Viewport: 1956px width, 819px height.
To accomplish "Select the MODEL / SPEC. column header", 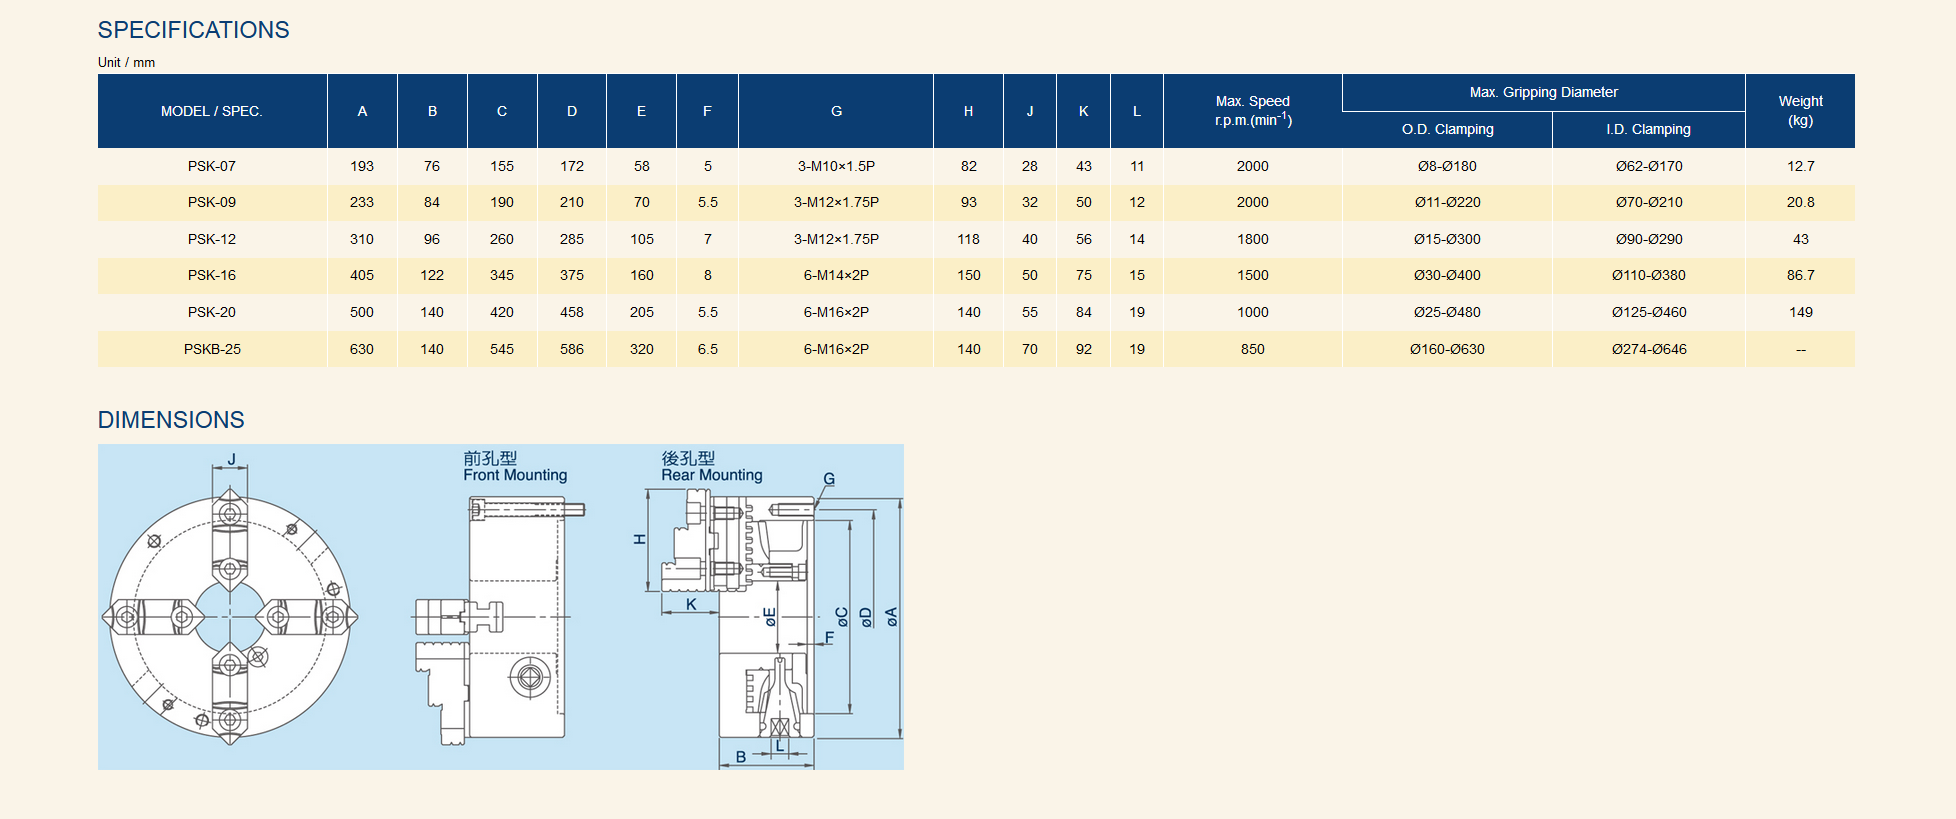I will click(212, 111).
